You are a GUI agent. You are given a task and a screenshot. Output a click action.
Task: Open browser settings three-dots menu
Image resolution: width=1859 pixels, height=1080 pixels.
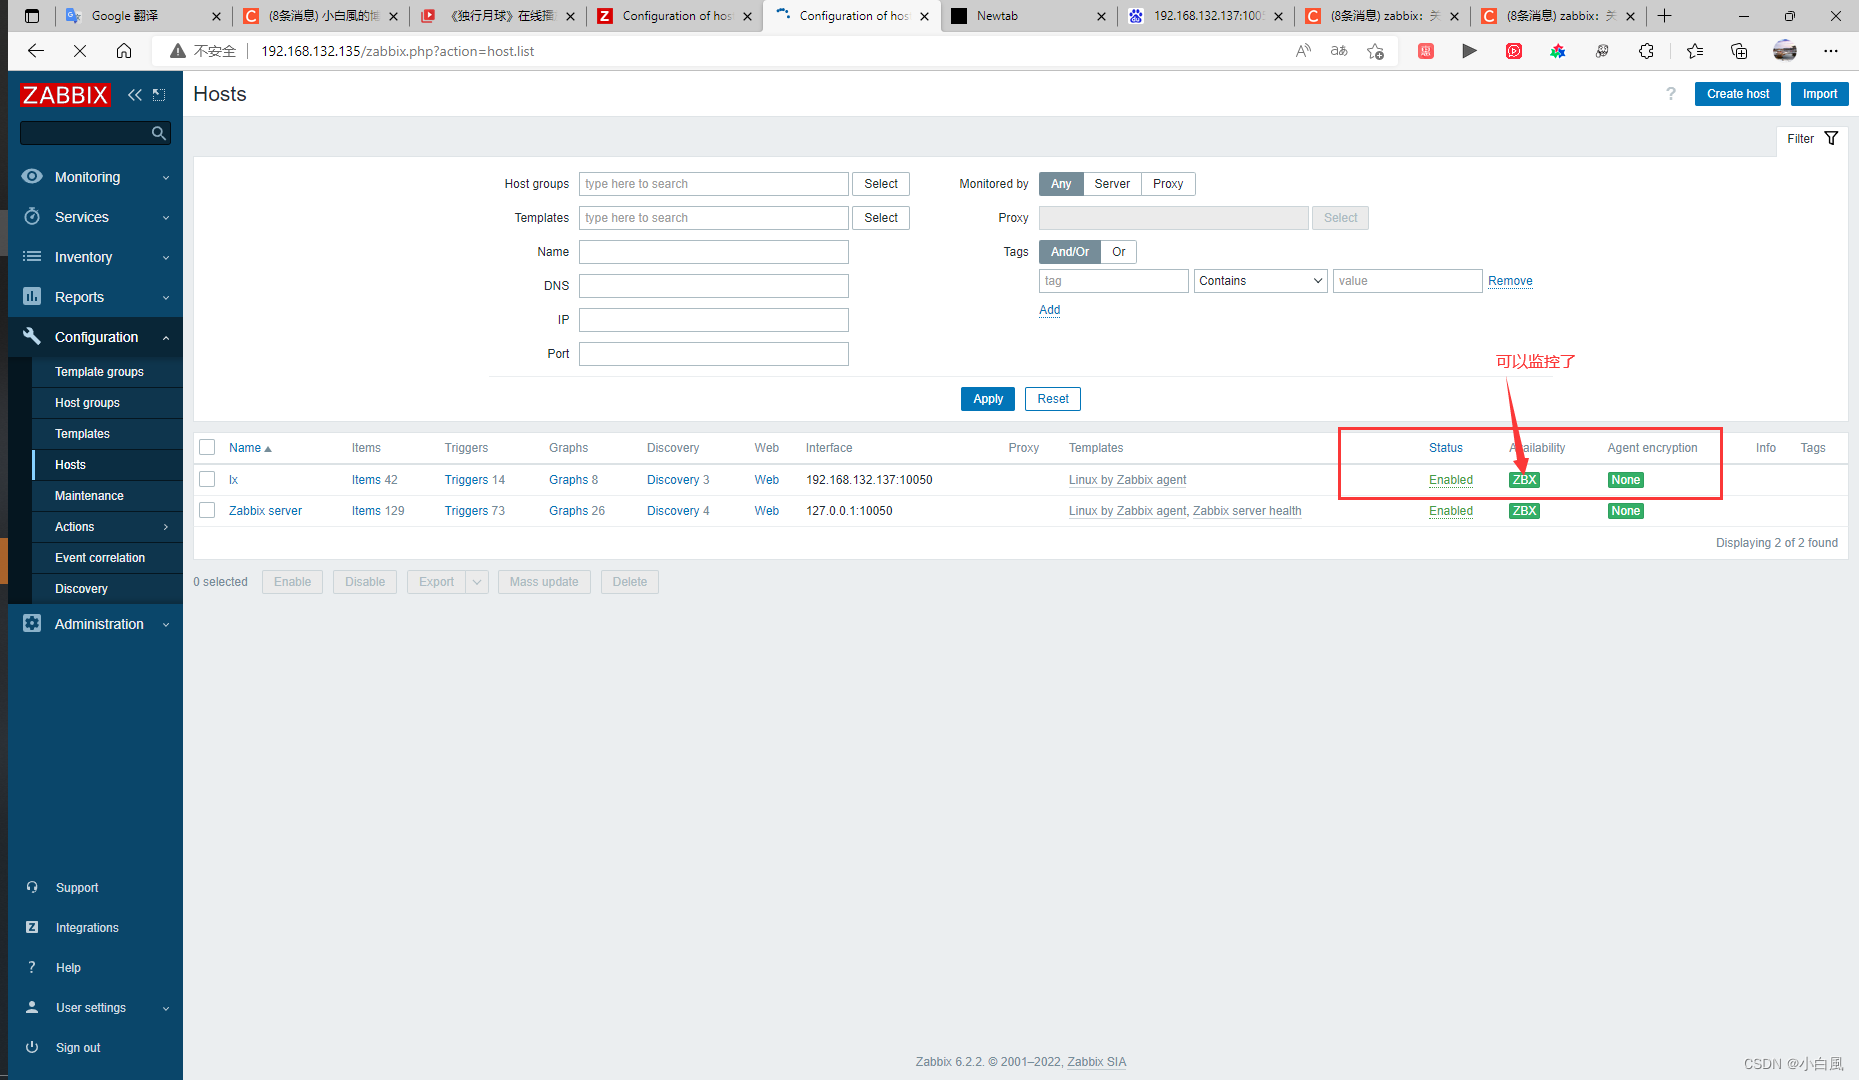point(1830,50)
